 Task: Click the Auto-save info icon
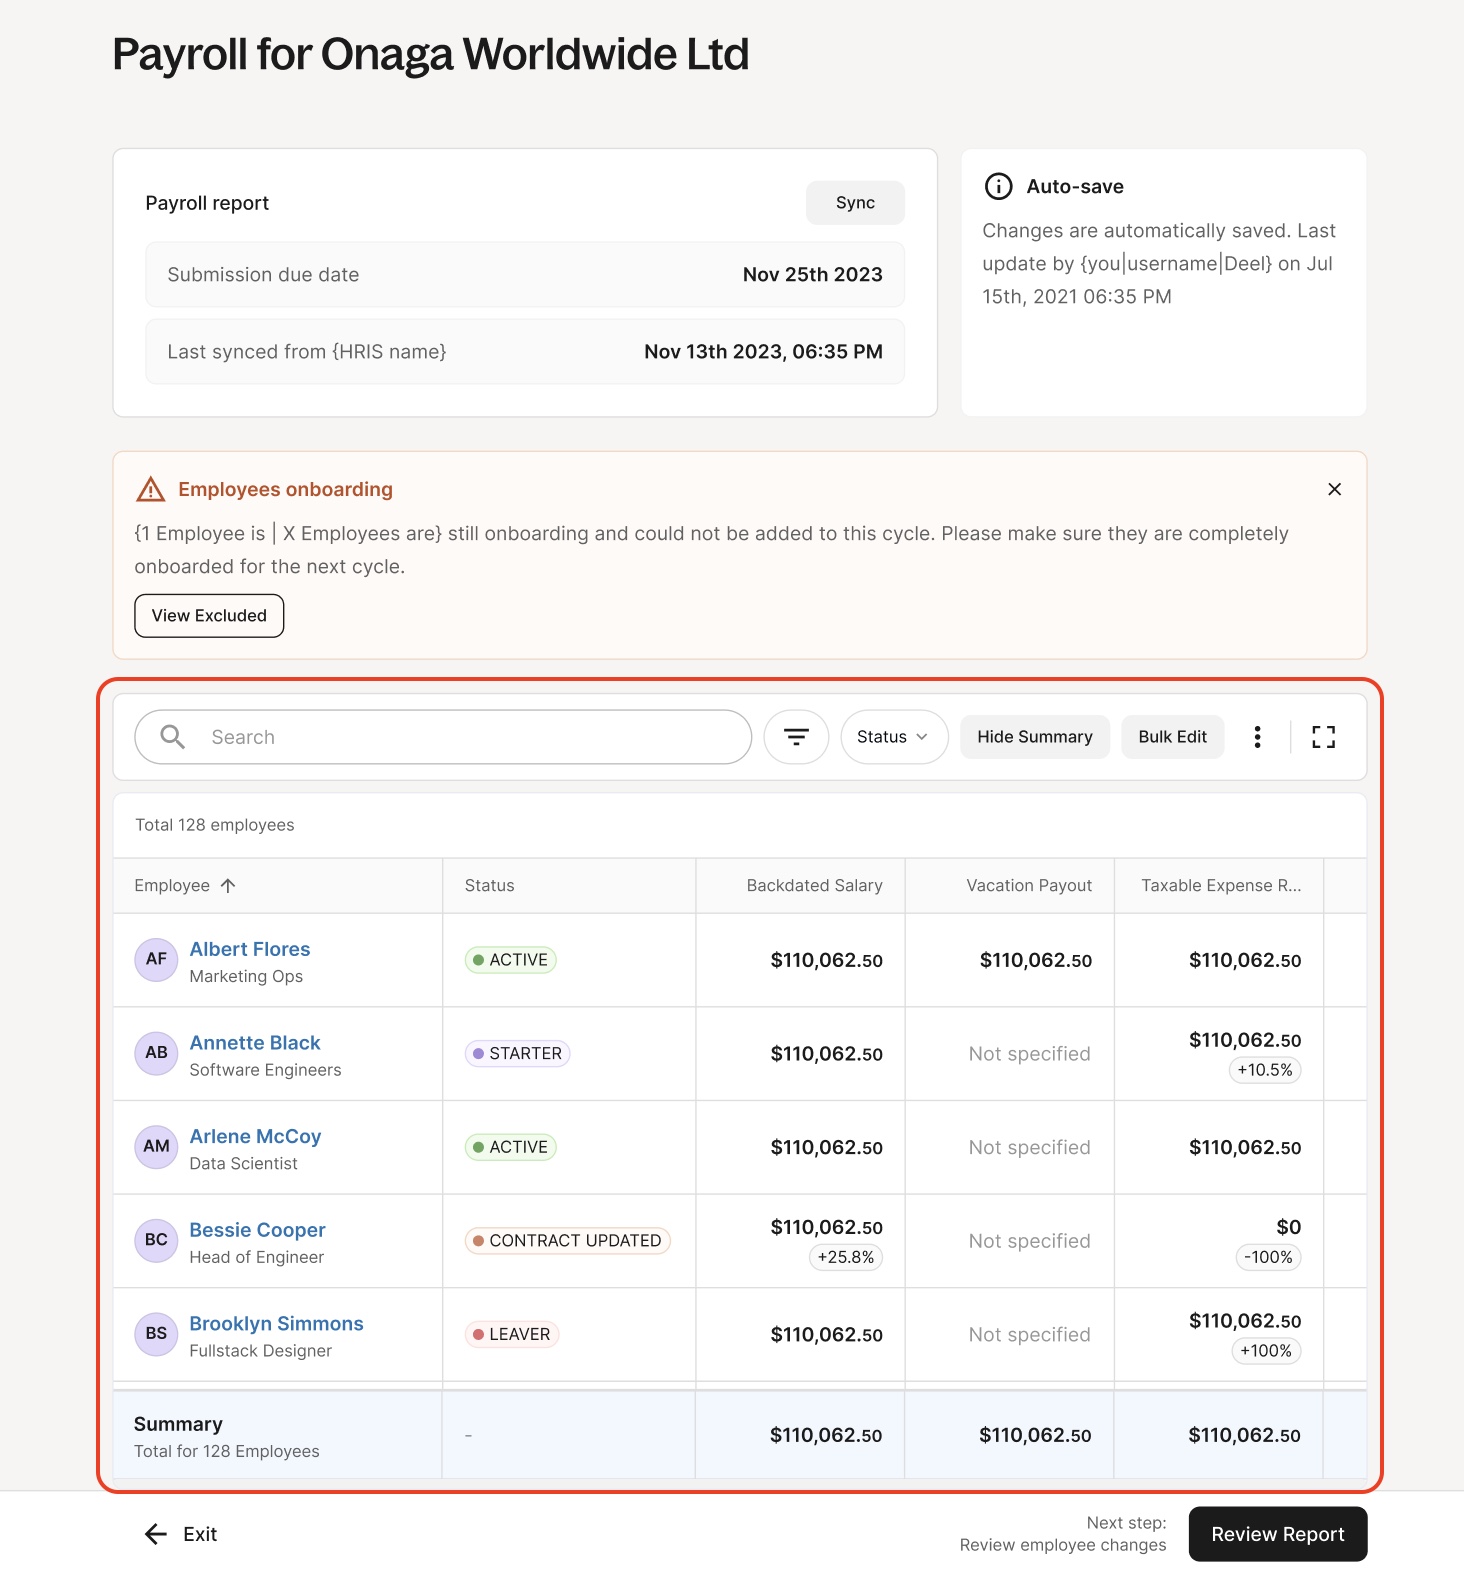[x=998, y=186]
